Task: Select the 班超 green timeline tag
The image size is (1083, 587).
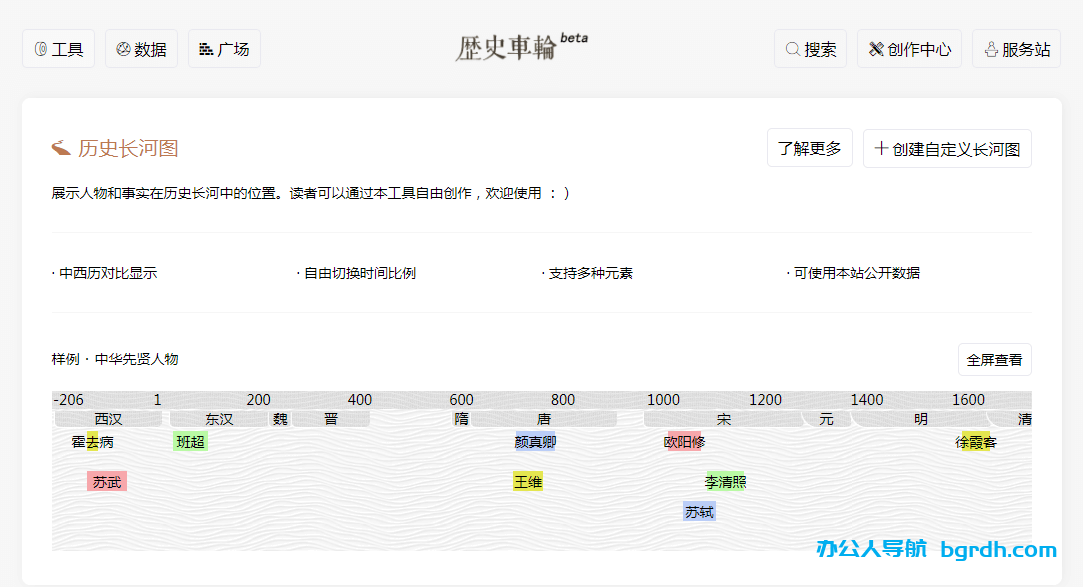Action: click(190, 442)
